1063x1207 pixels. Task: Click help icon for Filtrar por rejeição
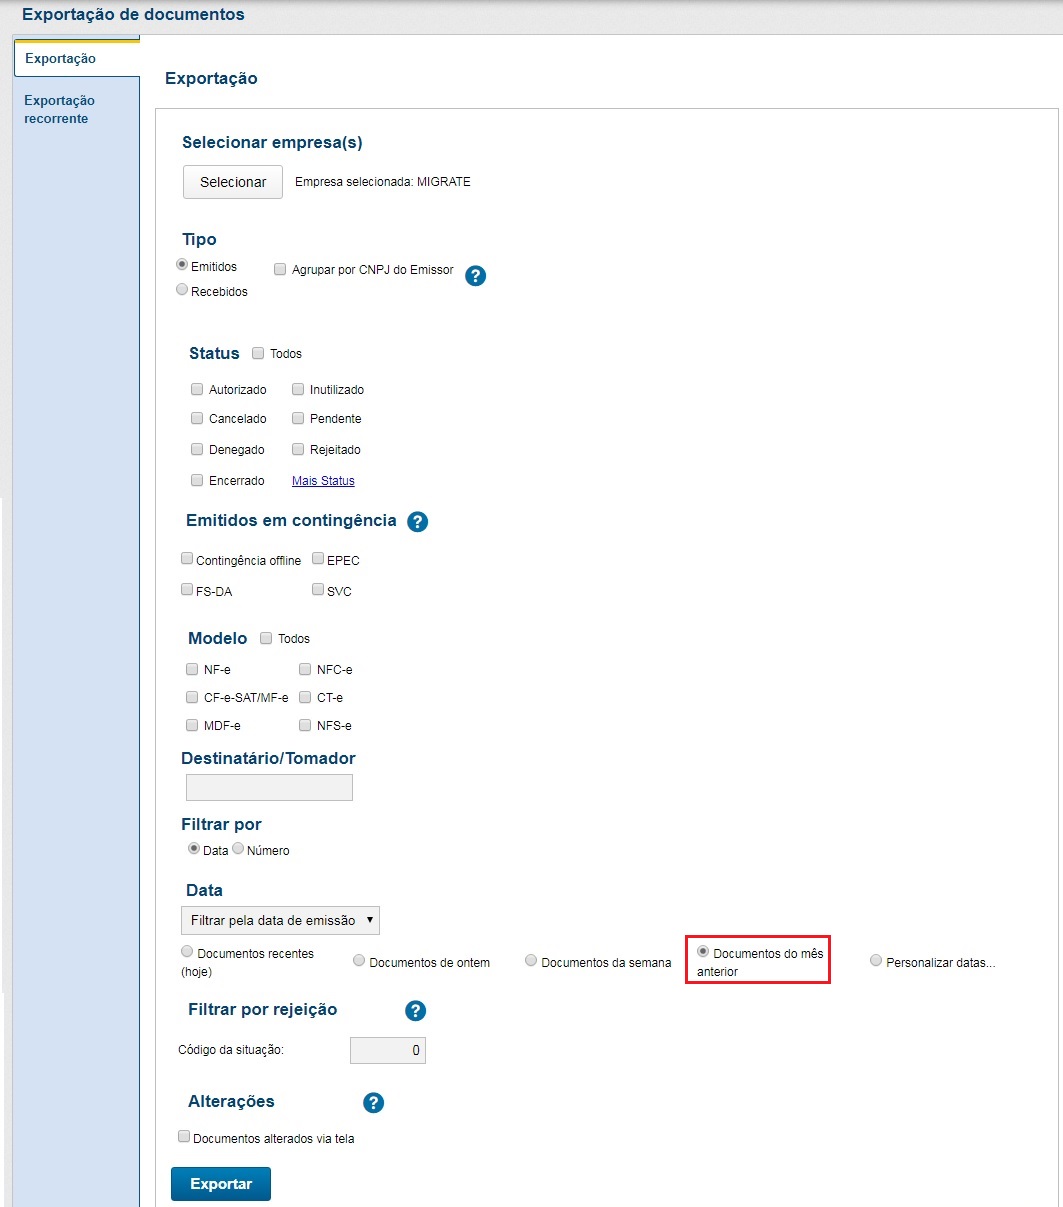click(416, 1011)
